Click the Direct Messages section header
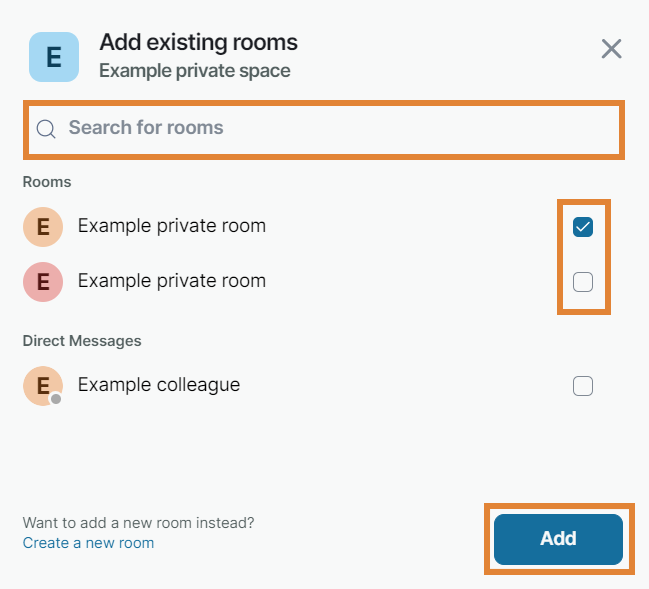Screen dimensions: 649x589 click(x=82, y=340)
